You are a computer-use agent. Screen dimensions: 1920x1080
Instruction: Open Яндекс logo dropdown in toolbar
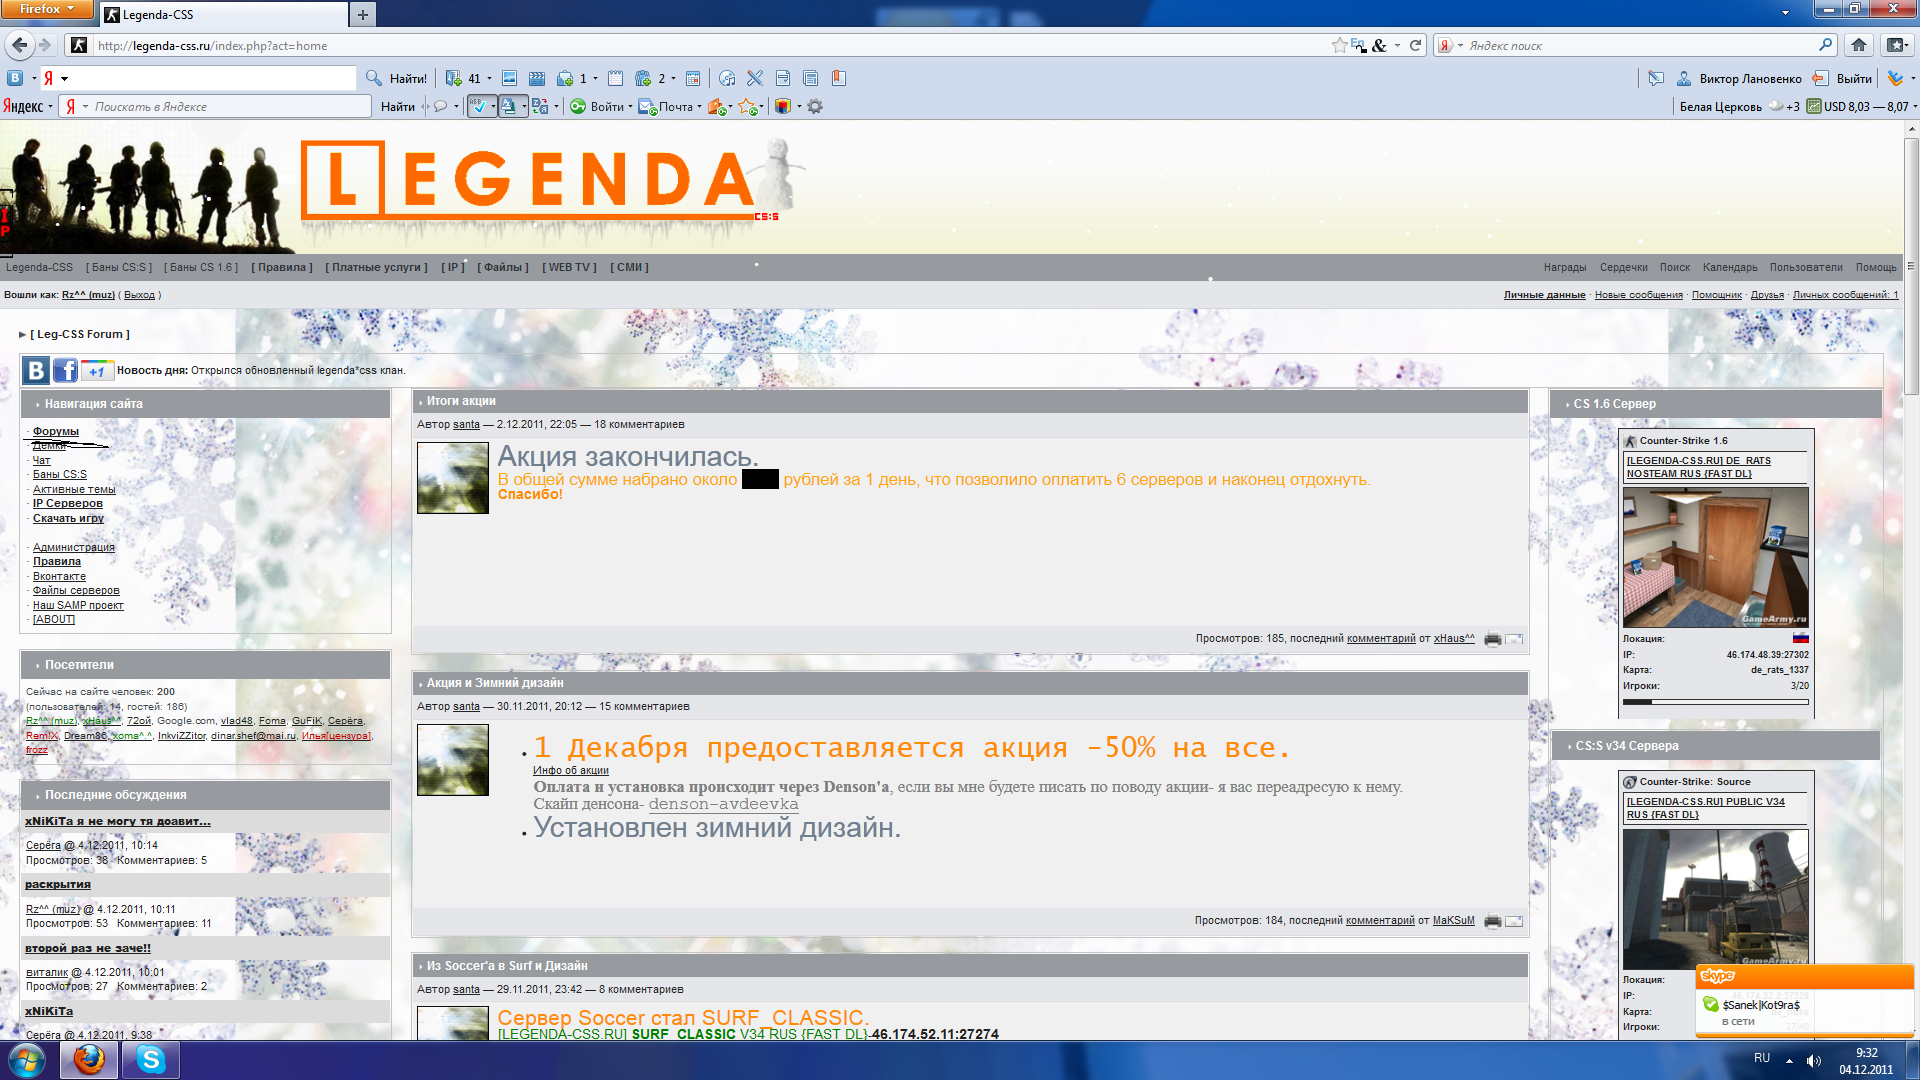pos(27,107)
